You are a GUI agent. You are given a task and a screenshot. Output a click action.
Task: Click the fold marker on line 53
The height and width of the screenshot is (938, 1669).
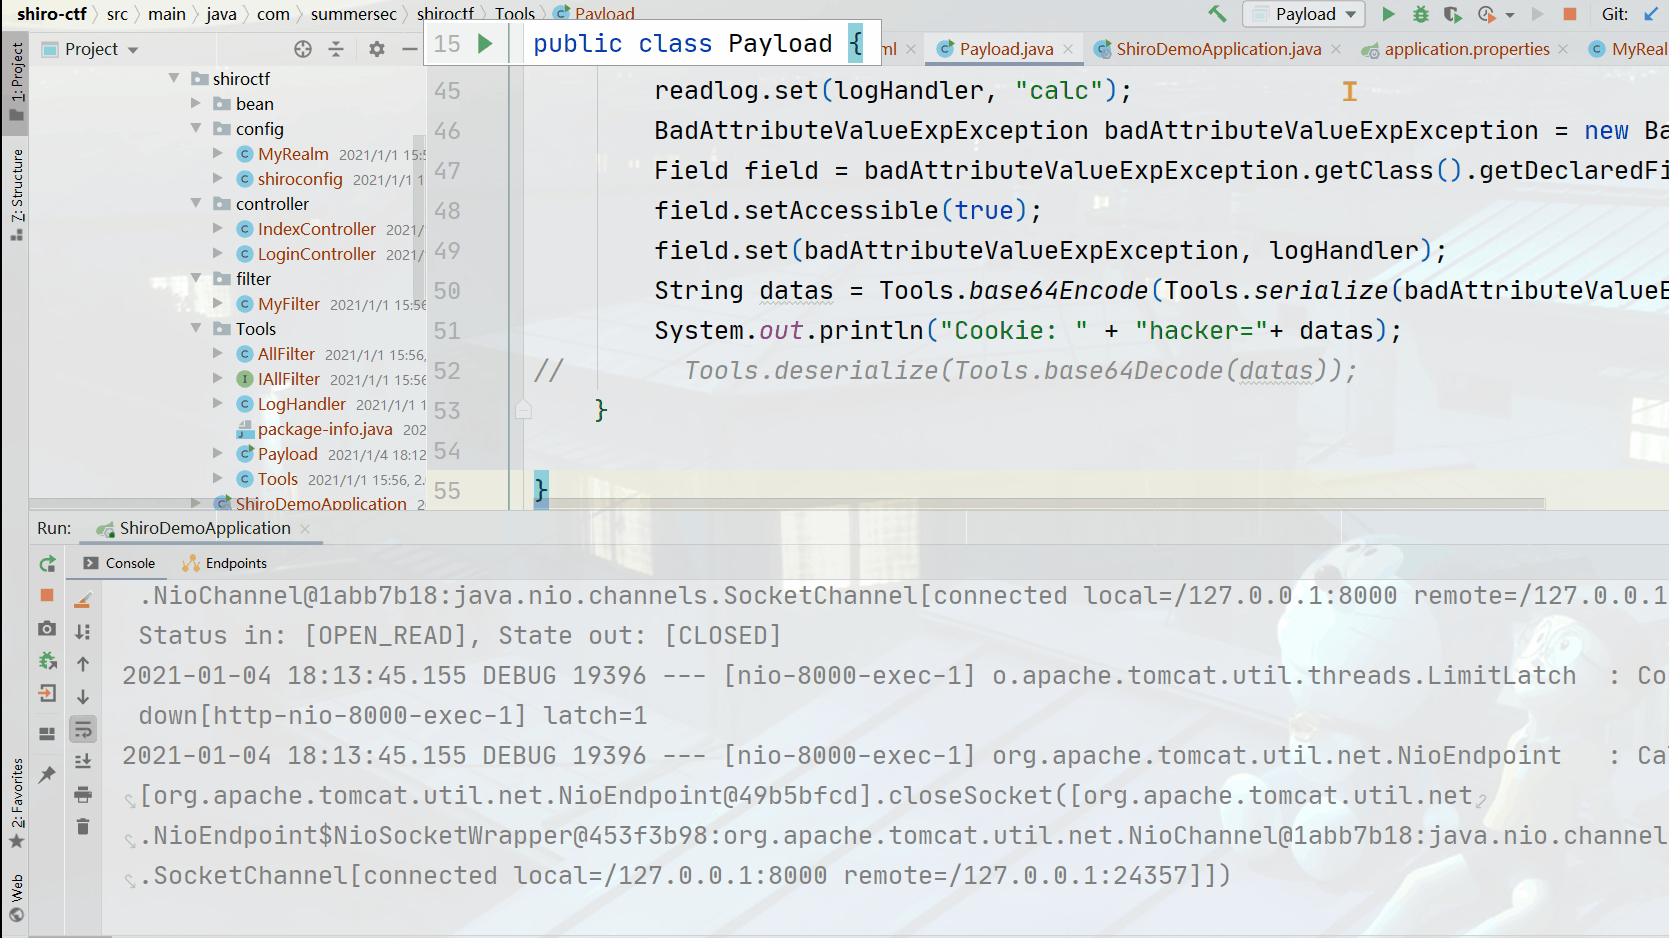[x=523, y=410]
